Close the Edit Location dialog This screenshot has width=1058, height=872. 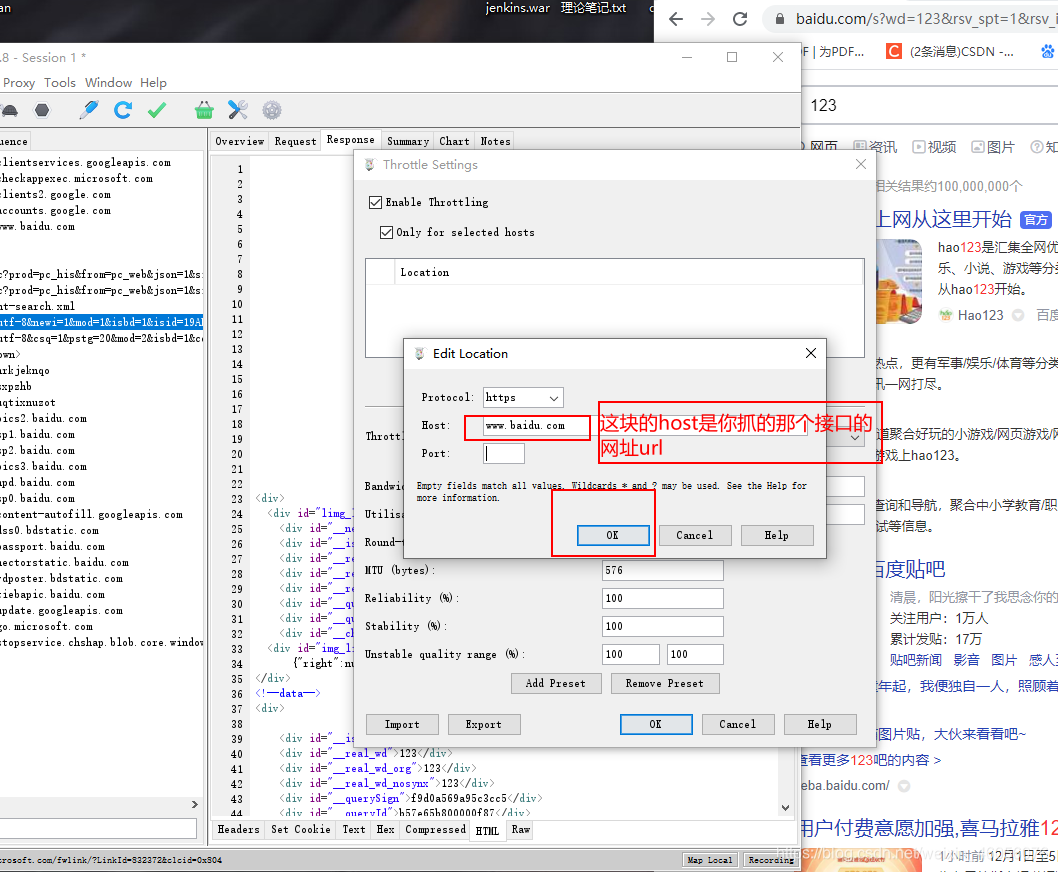[811, 353]
